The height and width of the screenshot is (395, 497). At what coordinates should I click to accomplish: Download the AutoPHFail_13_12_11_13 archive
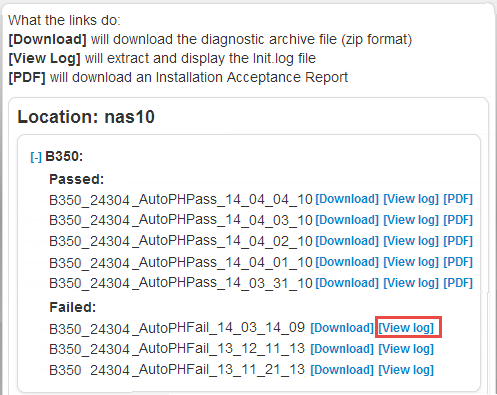tap(342, 349)
